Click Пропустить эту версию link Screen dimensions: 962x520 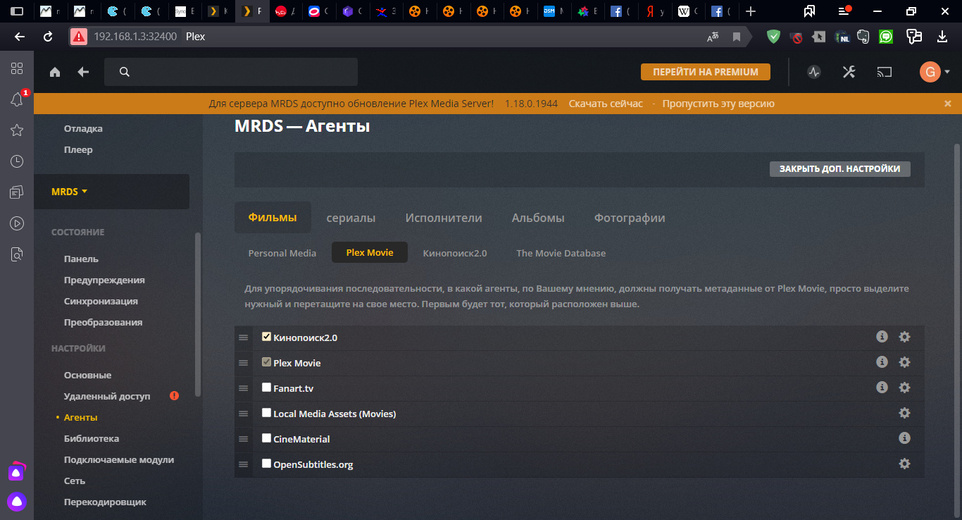(718, 104)
